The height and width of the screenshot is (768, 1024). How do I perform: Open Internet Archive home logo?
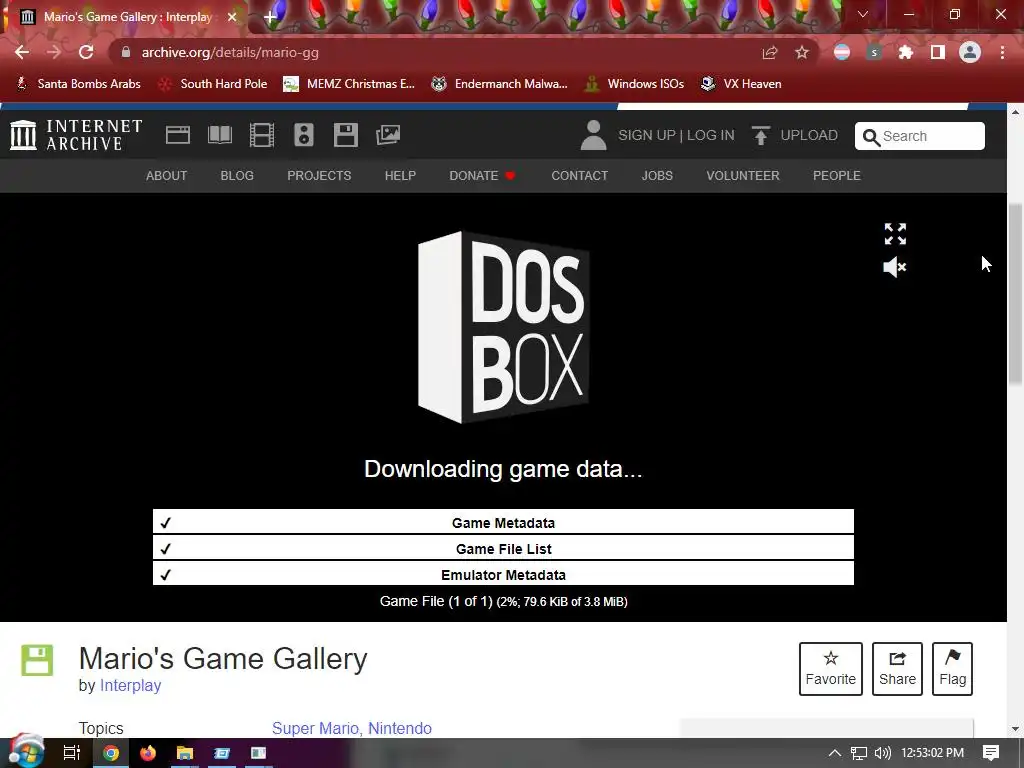tap(76, 135)
